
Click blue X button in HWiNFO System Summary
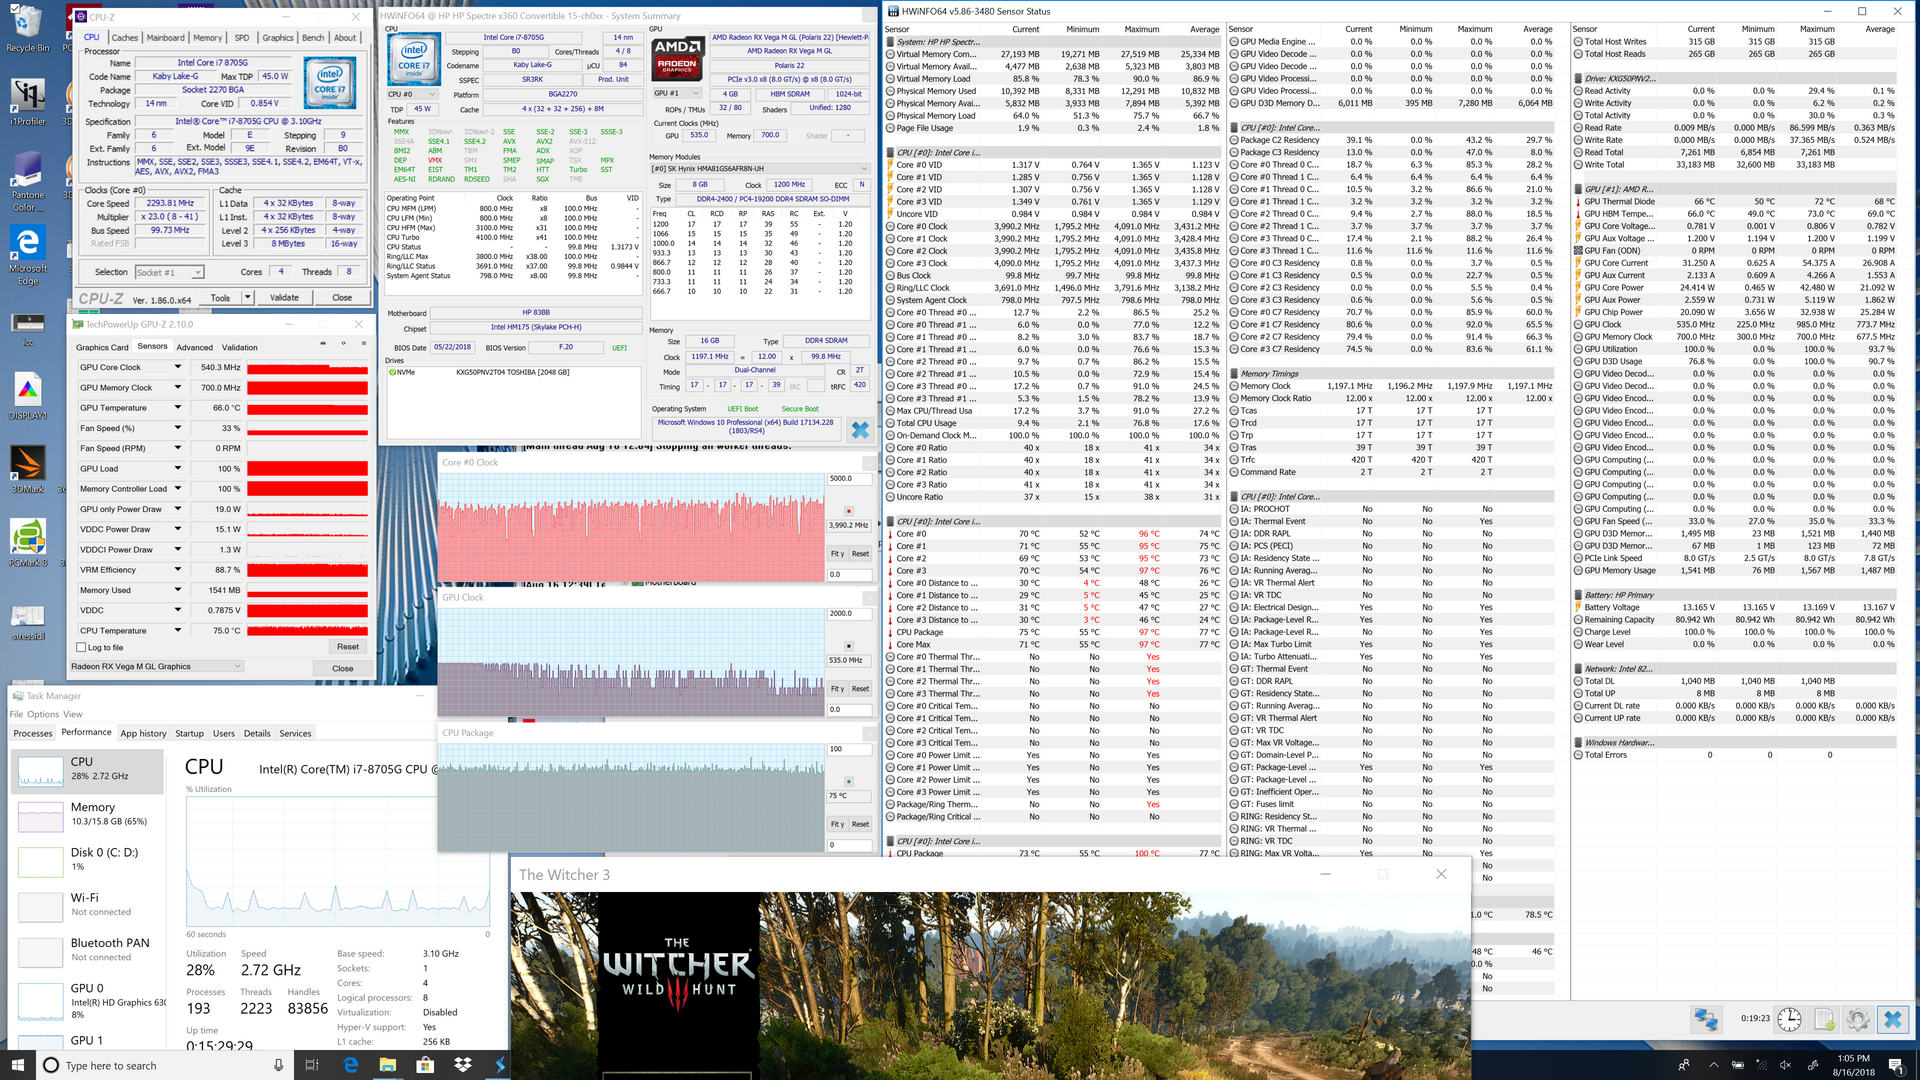[x=860, y=430]
